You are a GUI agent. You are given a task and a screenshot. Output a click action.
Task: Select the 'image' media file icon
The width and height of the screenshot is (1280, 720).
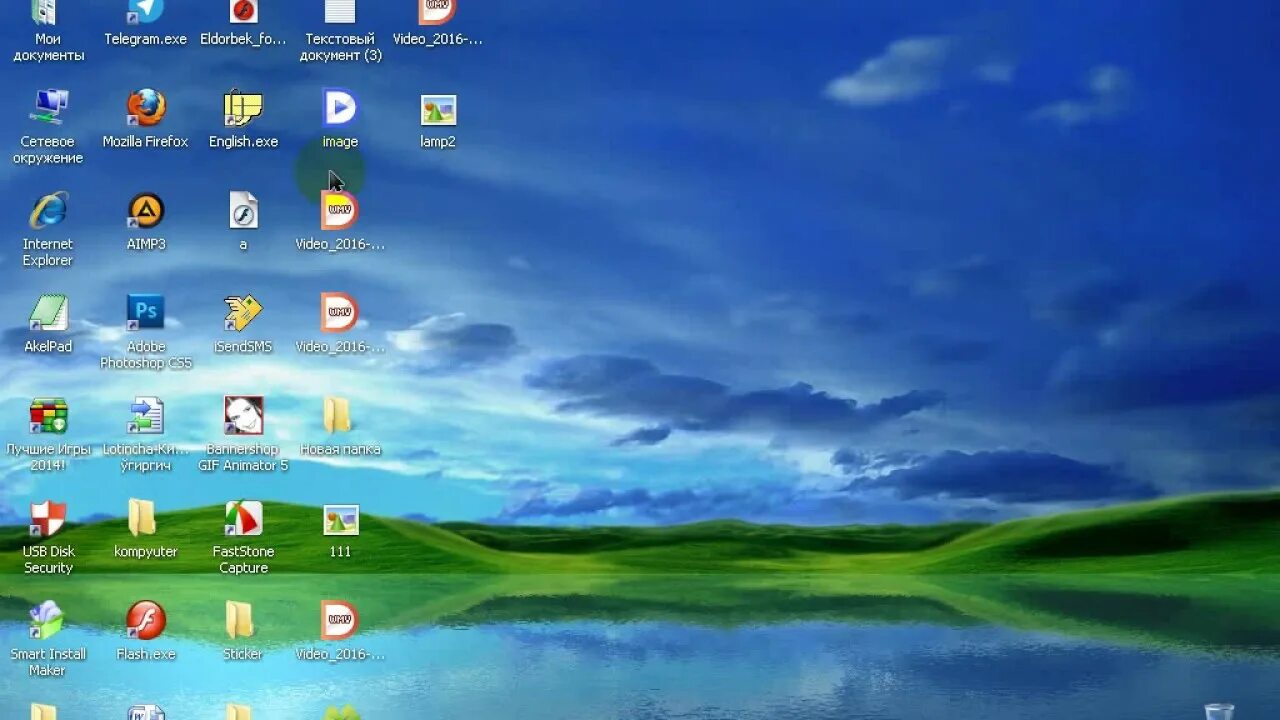(340, 119)
